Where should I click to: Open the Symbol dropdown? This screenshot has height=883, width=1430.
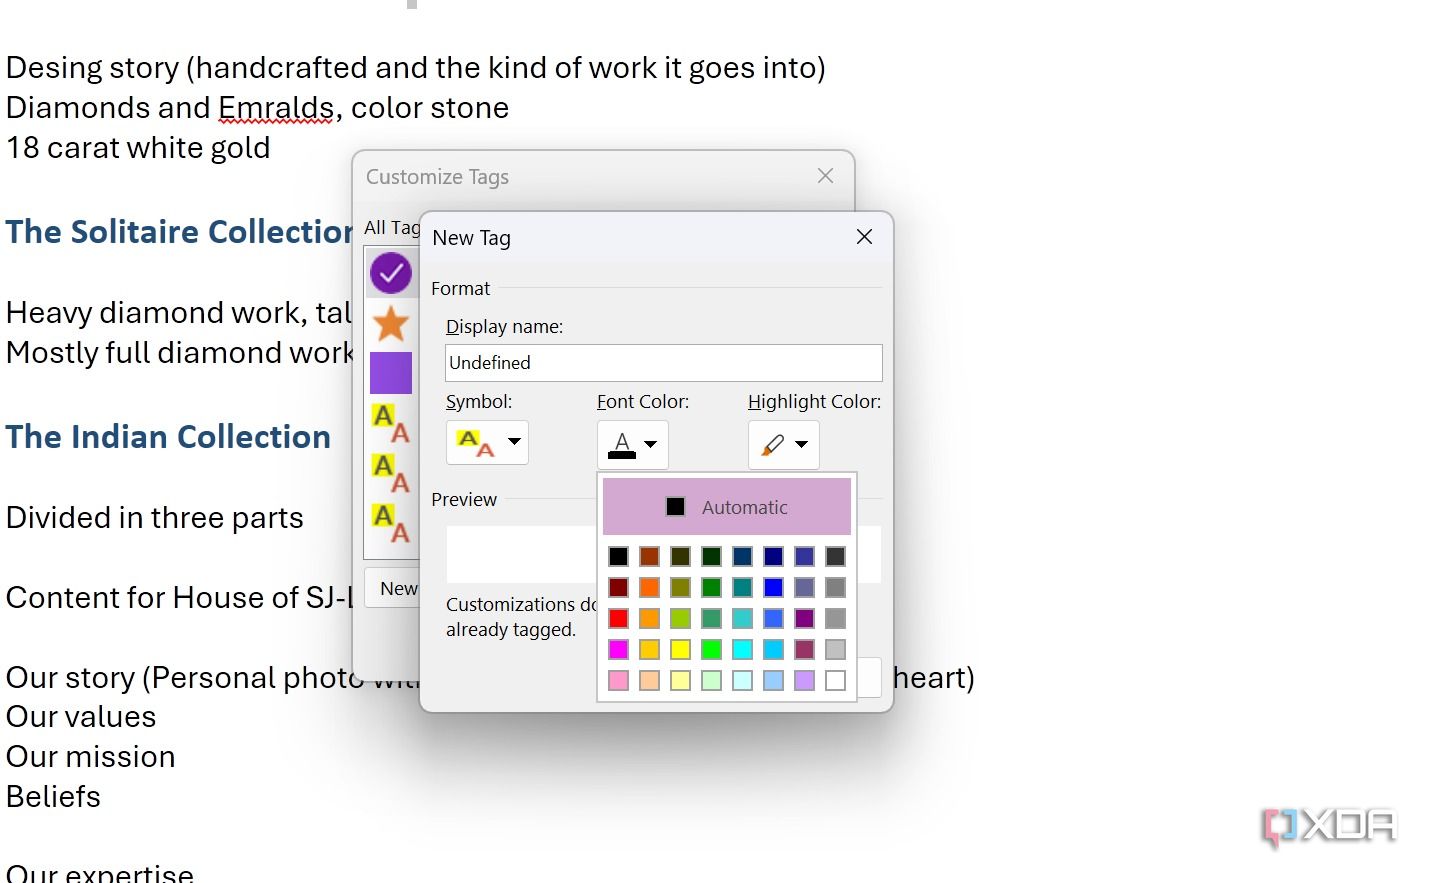click(x=487, y=442)
